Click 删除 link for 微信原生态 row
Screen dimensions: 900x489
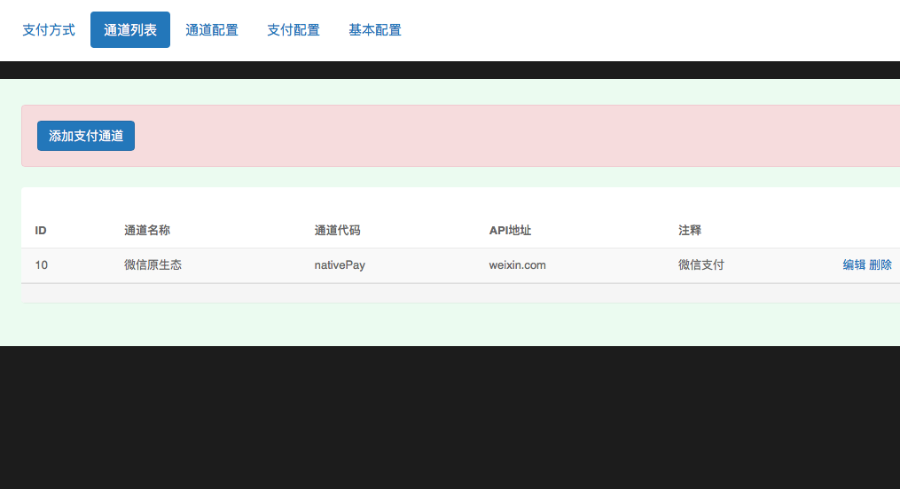pyautogui.click(x=880, y=265)
